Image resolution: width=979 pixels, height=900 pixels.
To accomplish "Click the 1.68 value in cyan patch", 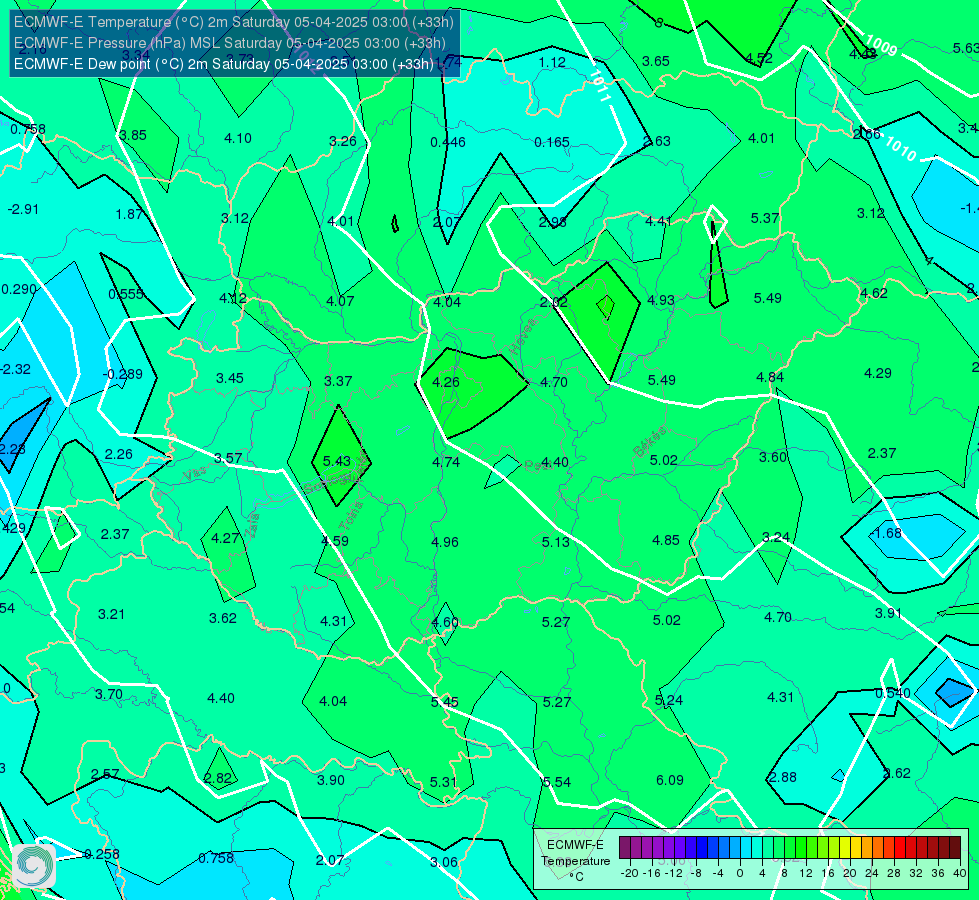I will coord(887,533).
